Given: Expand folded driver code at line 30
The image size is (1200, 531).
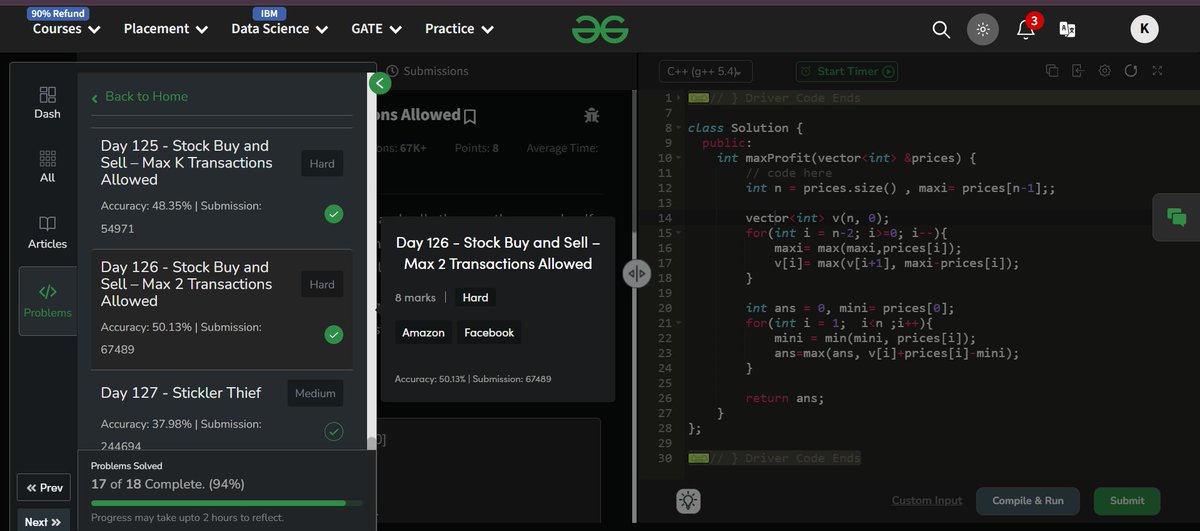Looking at the screenshot, I should click(699, 458).
